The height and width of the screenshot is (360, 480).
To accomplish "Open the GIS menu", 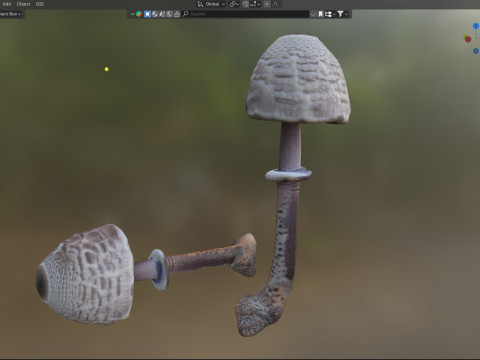I will click(40, 4).
